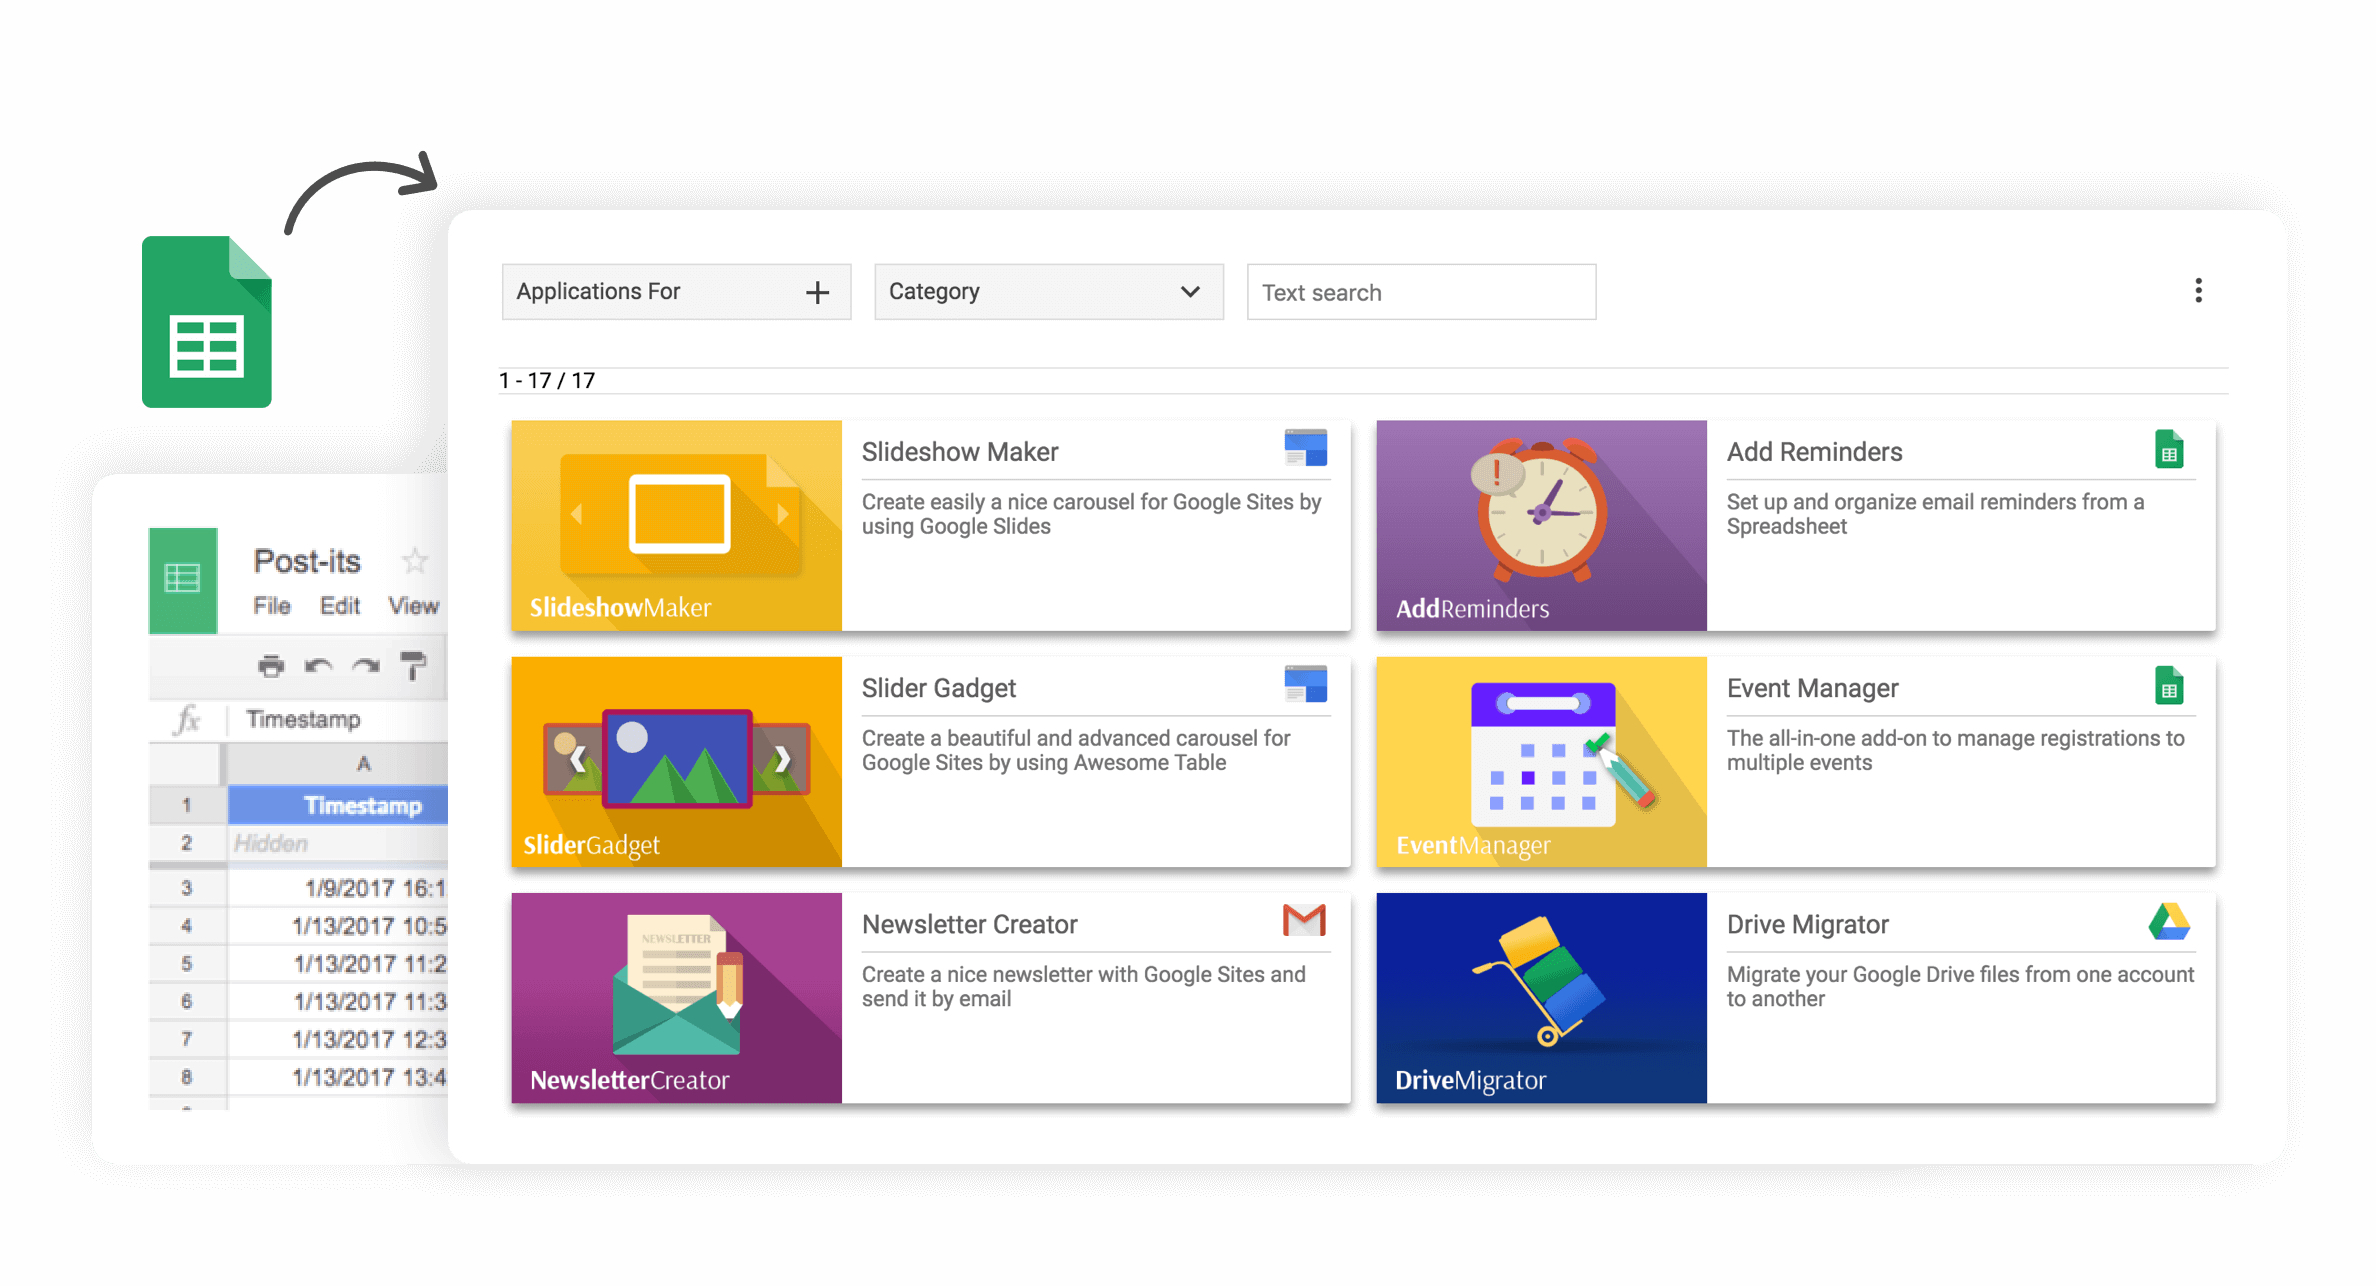Click the Google Sites icon on Slider Gadget card
The width and height of the screenshot is (2376, 1286).
pos(1305,684)
